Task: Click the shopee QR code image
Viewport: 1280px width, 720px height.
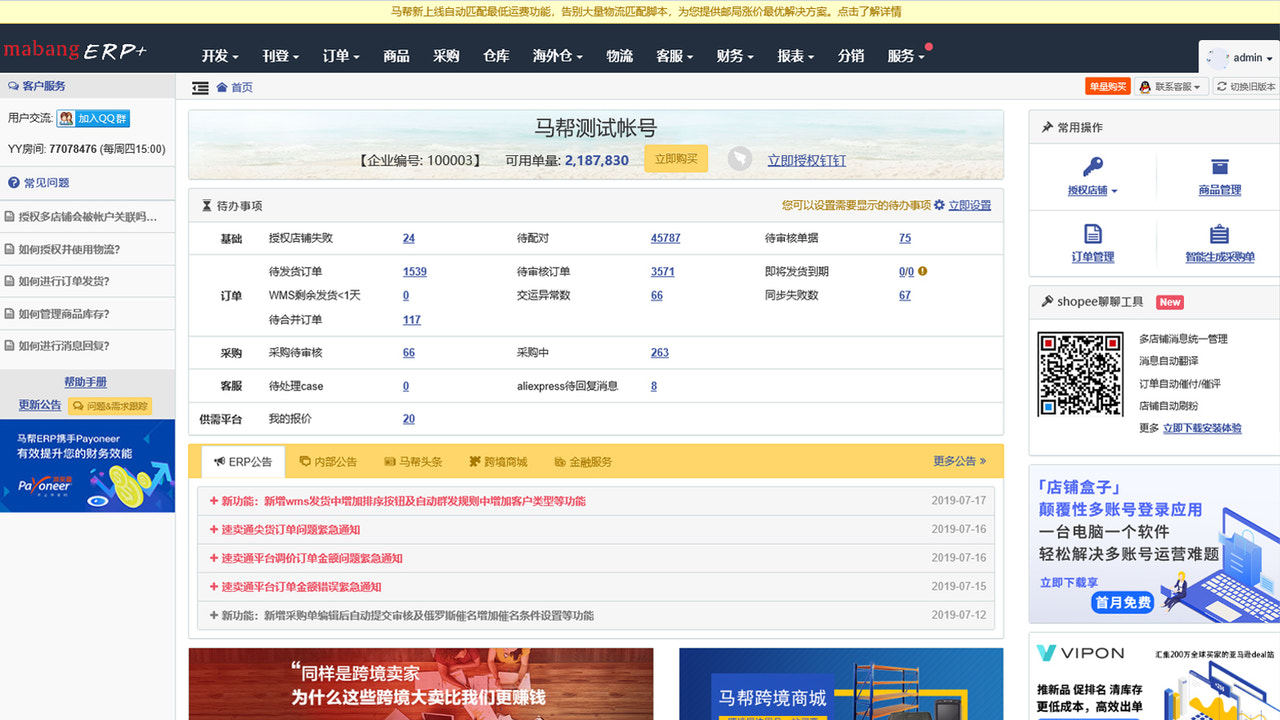Action: (x=1080, y=374)
